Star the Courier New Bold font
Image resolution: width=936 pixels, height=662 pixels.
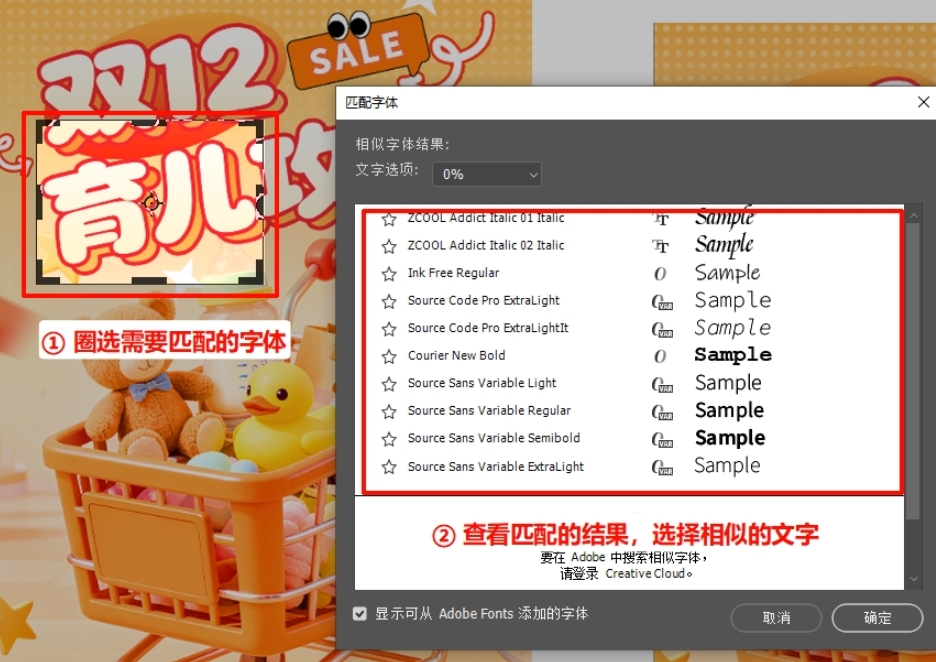click(x=389, y=356)
